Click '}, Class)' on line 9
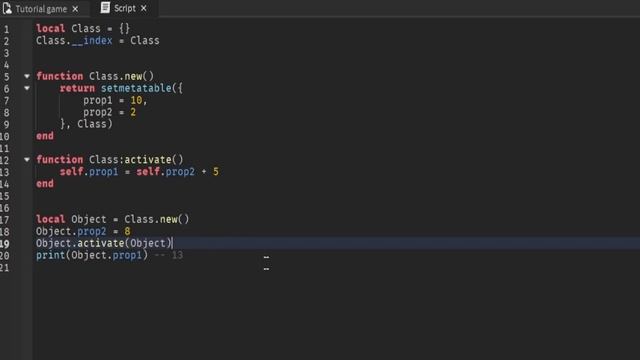 click(x=86, y=124)
